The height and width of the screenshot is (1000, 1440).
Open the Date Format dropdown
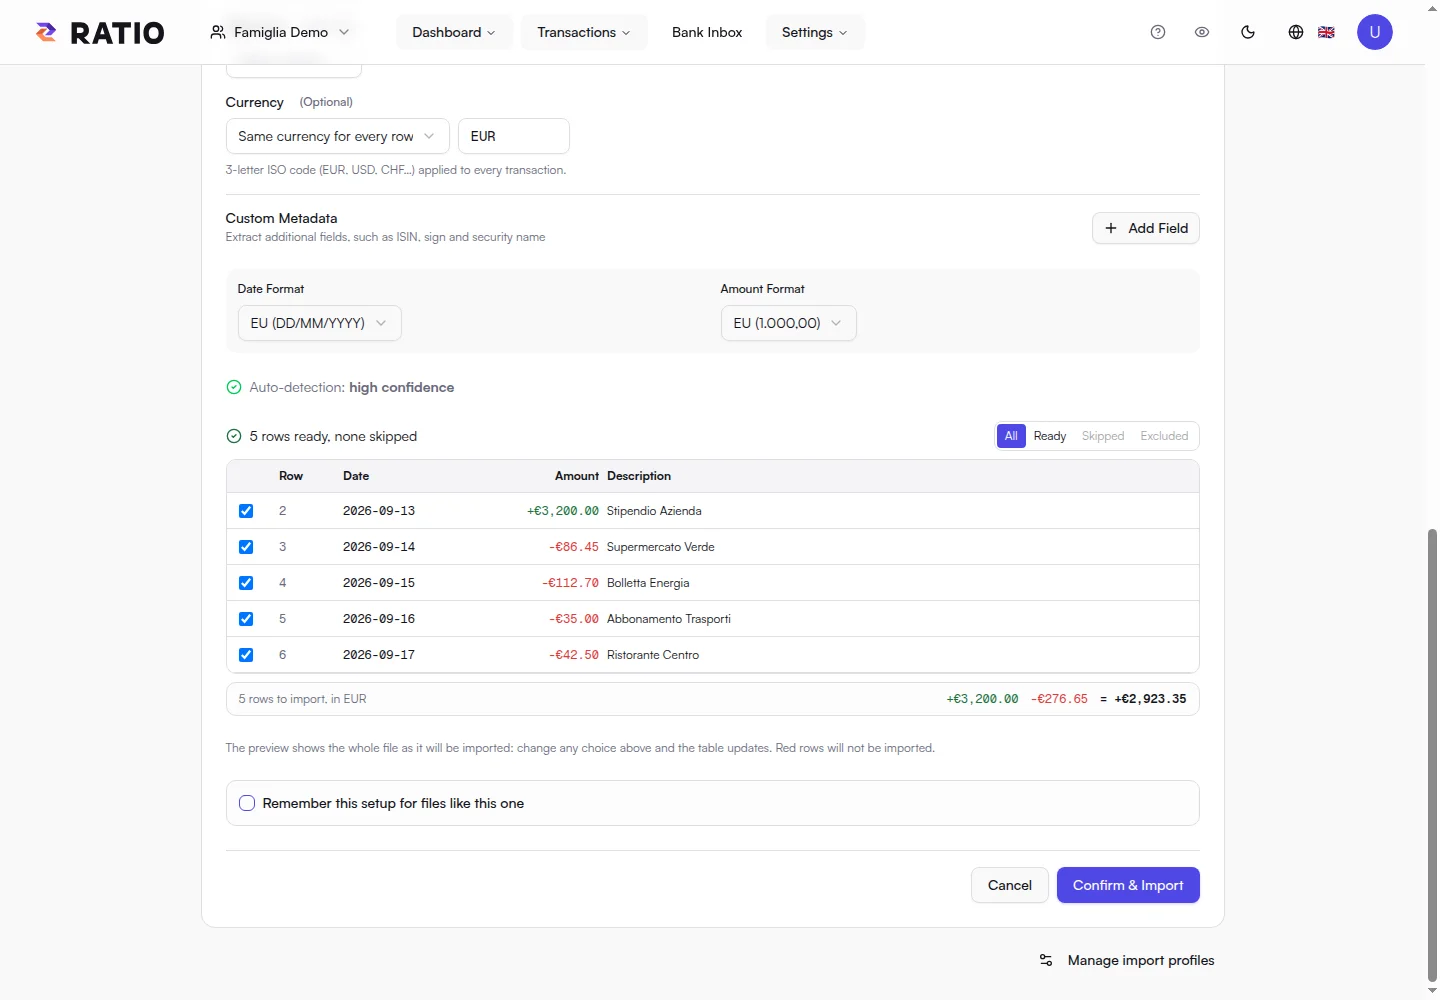pos(319,323)
